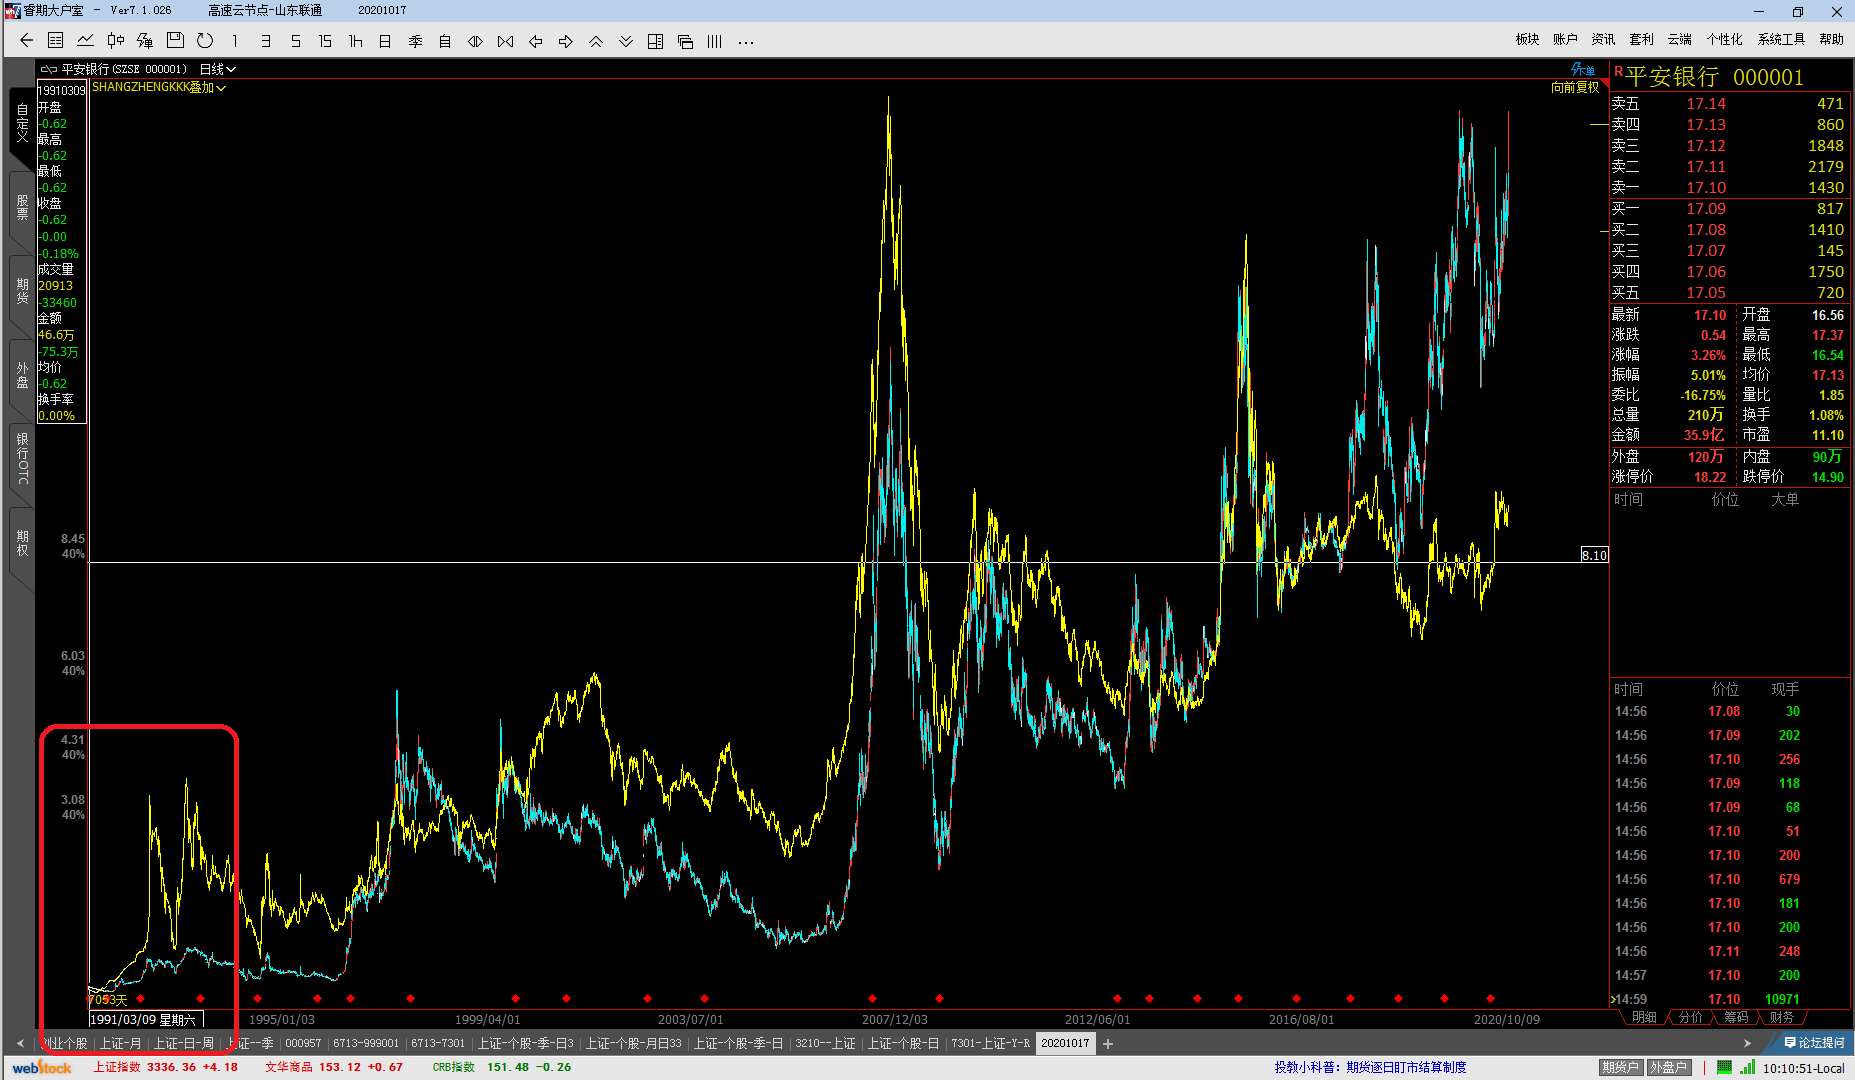
Task: Toggle the 1h hourly period
Action: pos(355,41)
